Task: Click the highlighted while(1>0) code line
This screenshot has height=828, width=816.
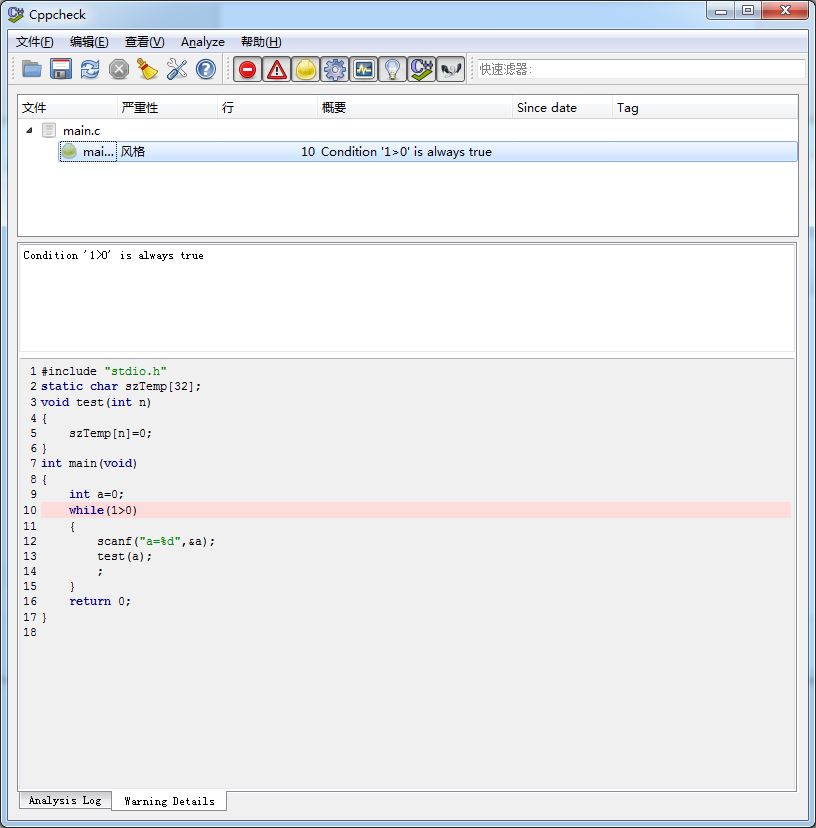Action: (416, 510)
